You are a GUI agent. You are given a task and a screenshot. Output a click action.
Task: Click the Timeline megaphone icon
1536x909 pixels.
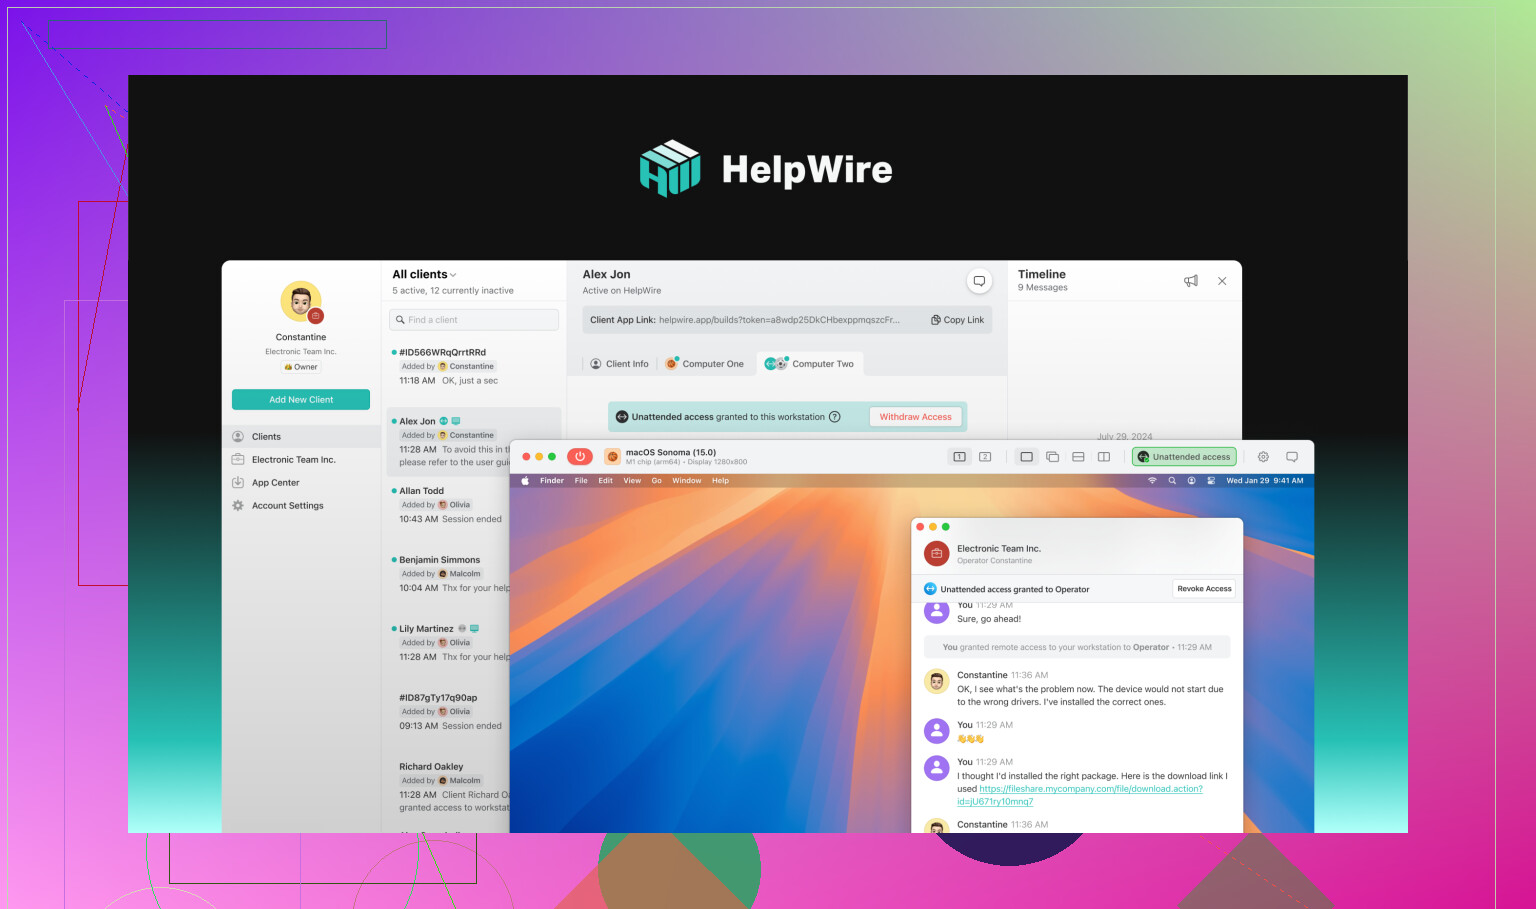pos(1190,281)
